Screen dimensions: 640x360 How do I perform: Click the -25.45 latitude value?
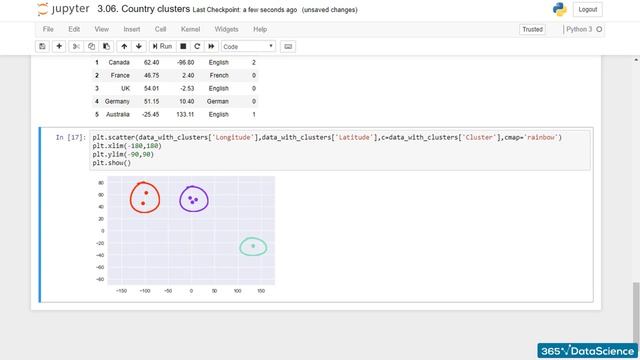[151, 114]
